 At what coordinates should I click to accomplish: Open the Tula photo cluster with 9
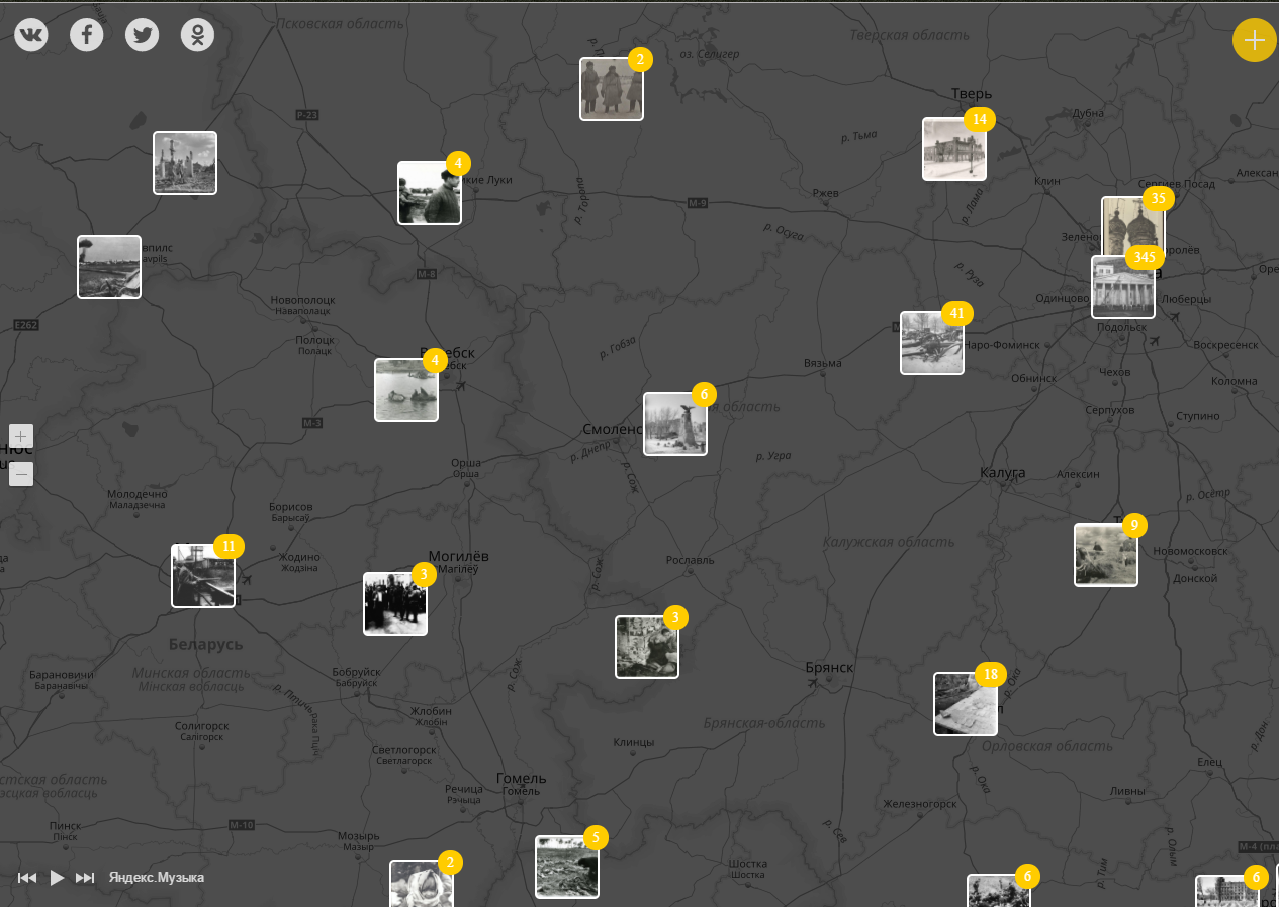tap(1106, 555)
